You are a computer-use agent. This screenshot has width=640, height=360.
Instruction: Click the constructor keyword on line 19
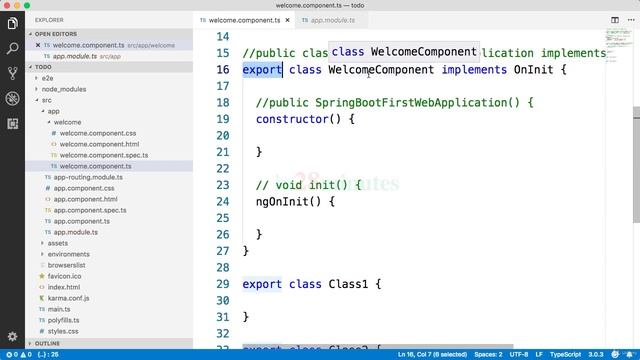click(292, 119)
